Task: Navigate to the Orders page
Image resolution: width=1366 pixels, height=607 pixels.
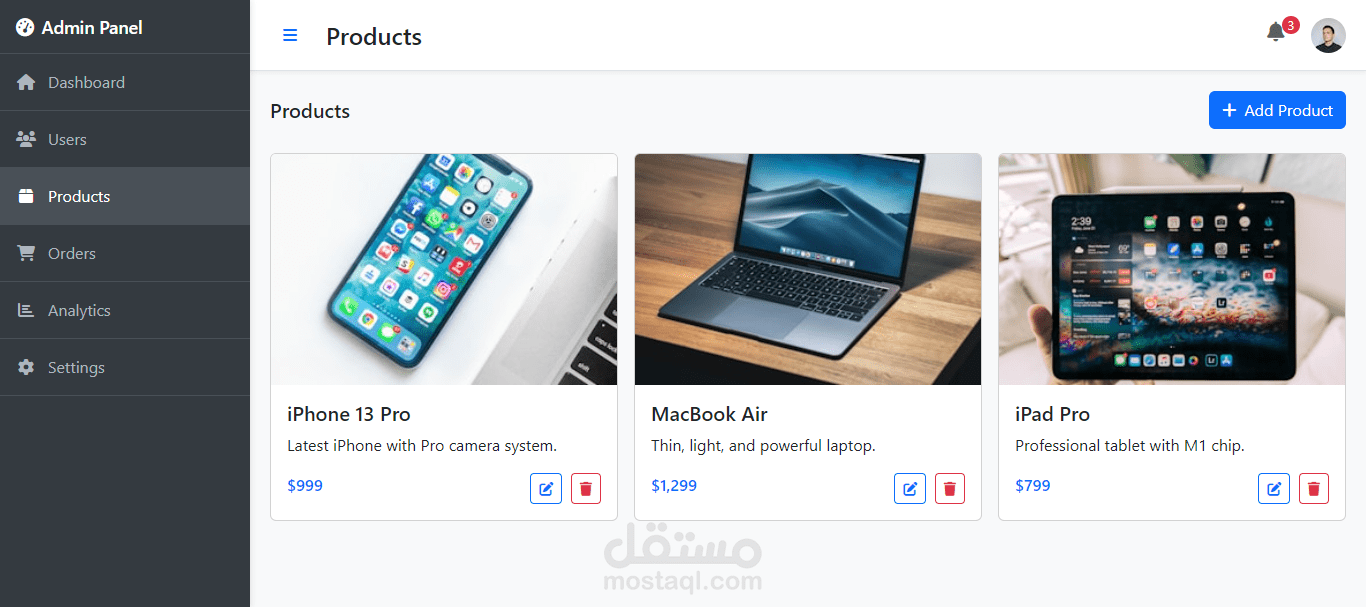Action: 125,253
